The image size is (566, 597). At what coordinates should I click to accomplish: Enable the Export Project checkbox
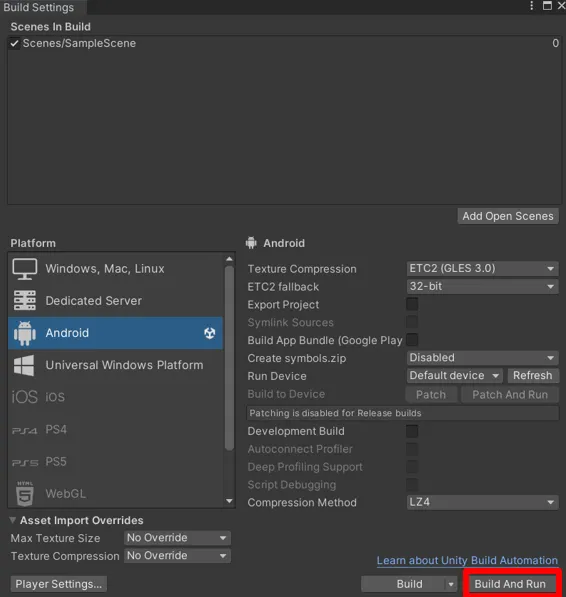click(x=412, y=304)
